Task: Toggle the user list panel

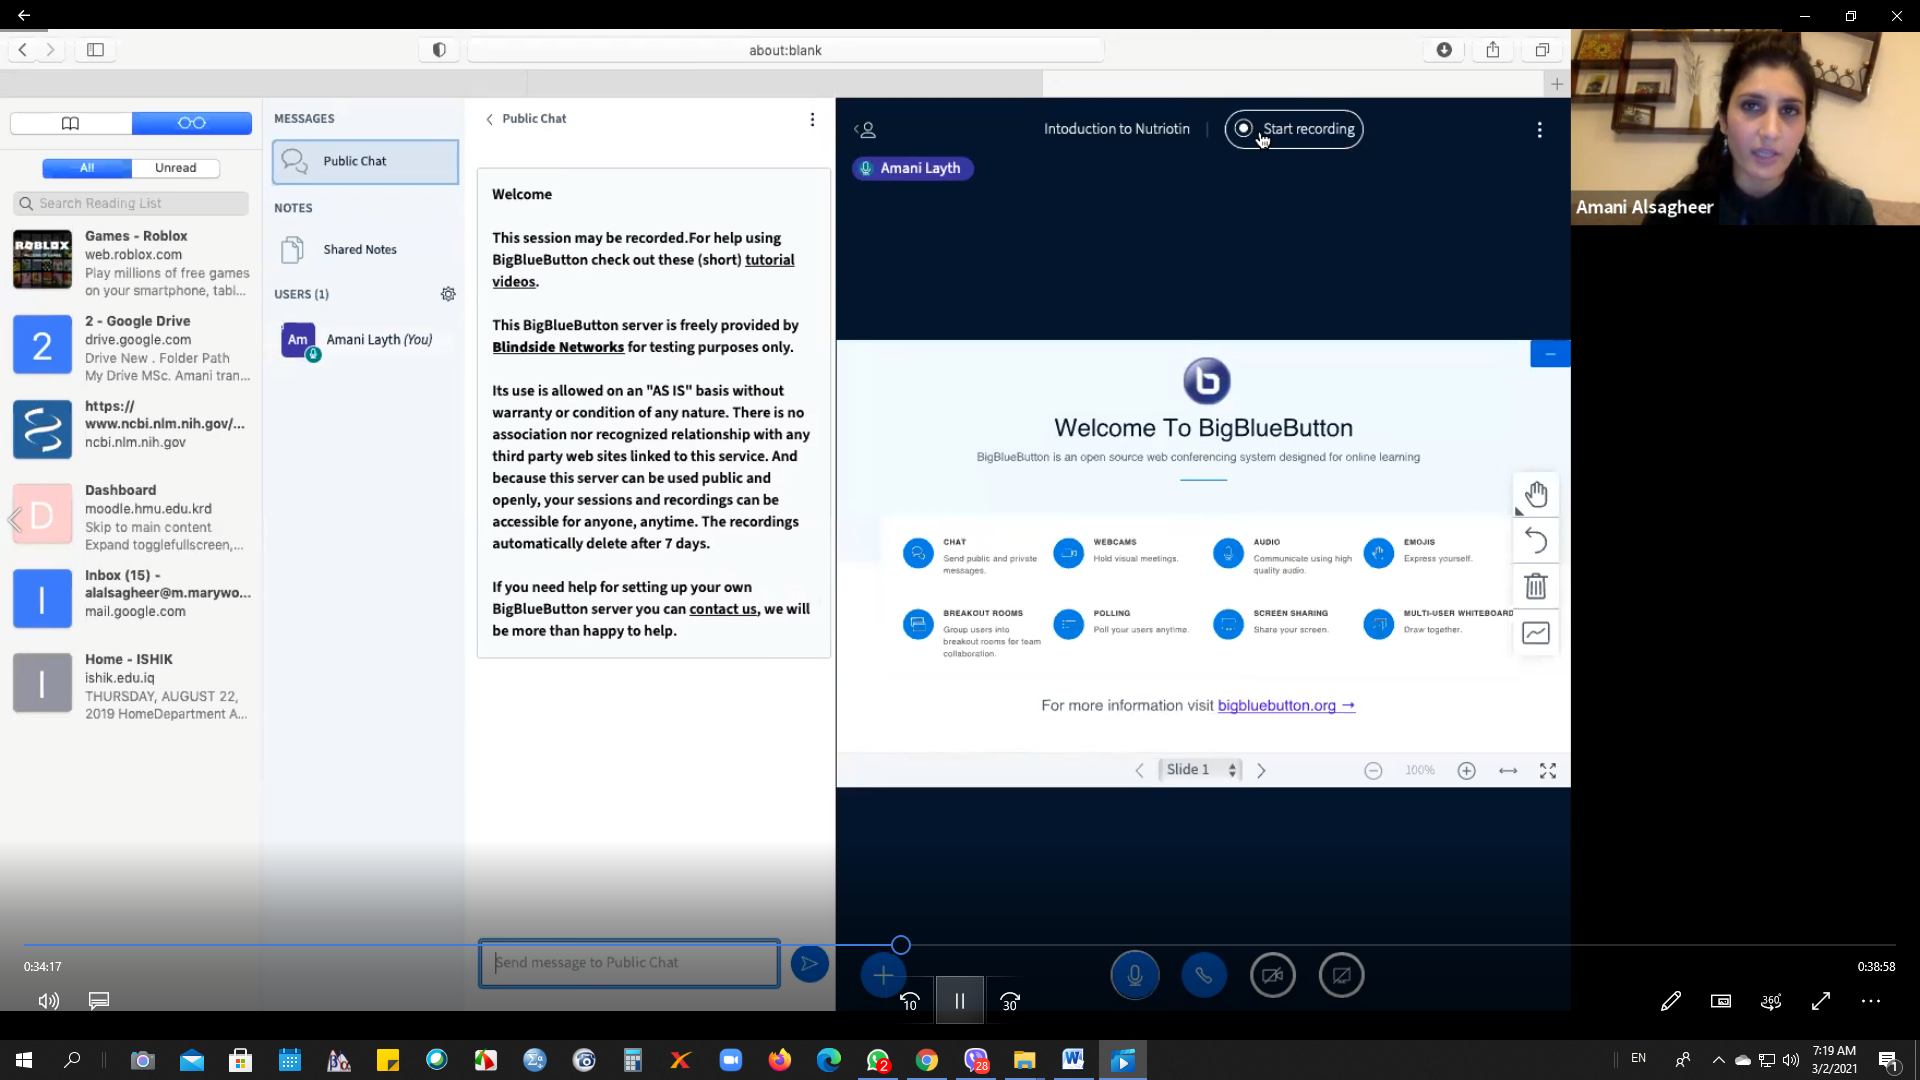Action: pyautogui.click(x=866, y=130)
